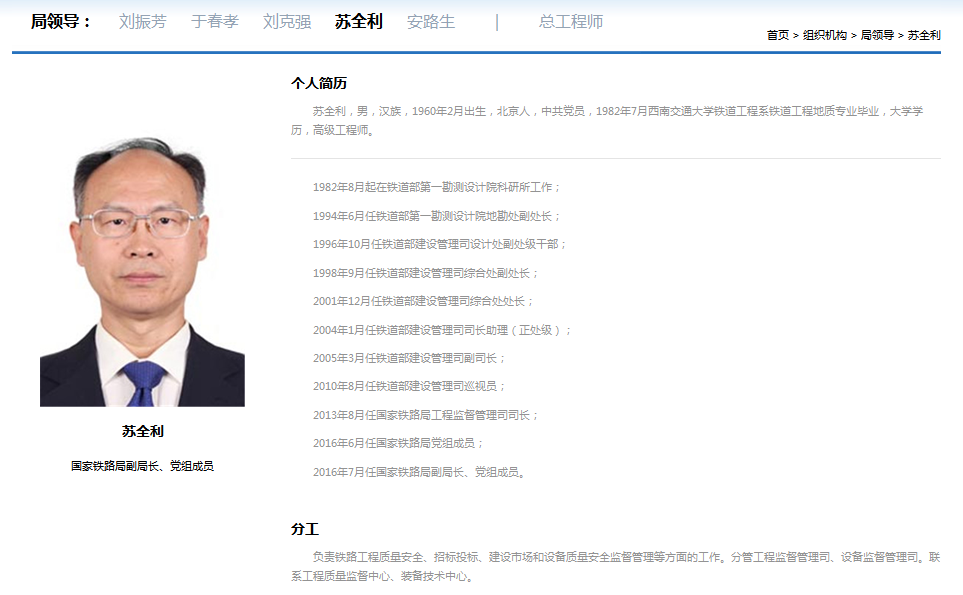The image size is (963, 595).
Task: Click the 分工 paragraph starting 负责铁路工程质量安全
Action: (x=615, y=567)
